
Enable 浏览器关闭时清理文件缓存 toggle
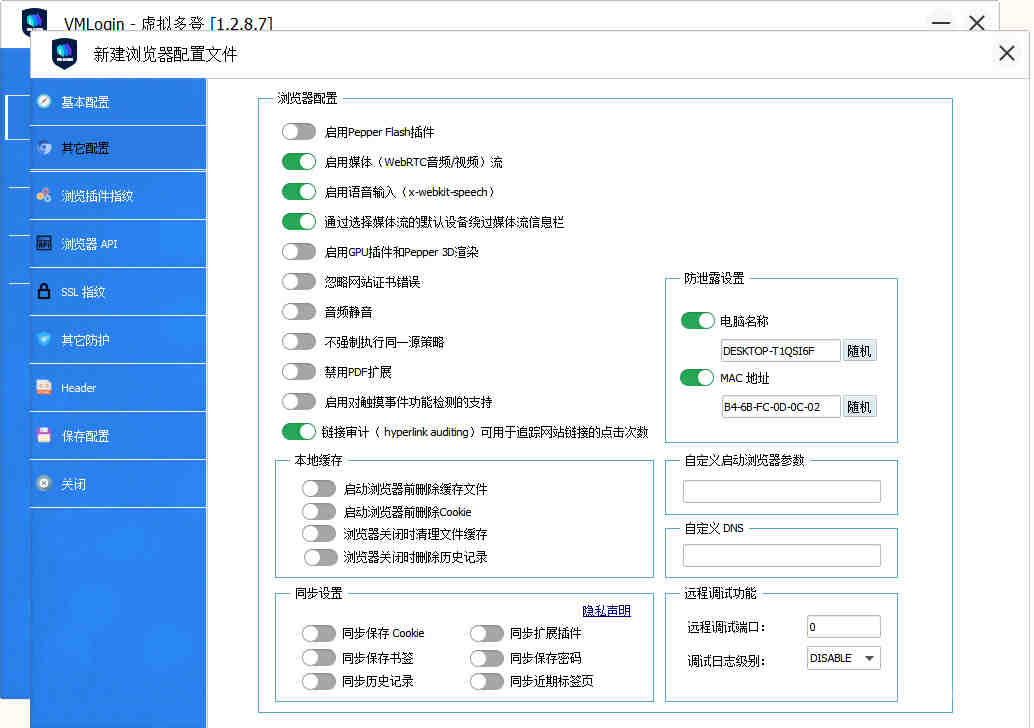(x=319, y=534)
